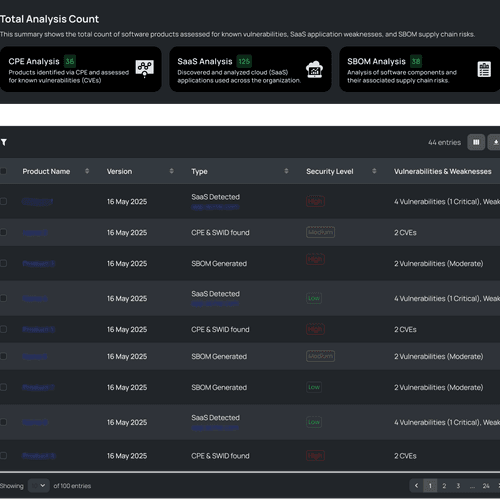The image size is (500, 500).
Task: Click High badge in the SBOM Generated row
Action: pos(315,259)
